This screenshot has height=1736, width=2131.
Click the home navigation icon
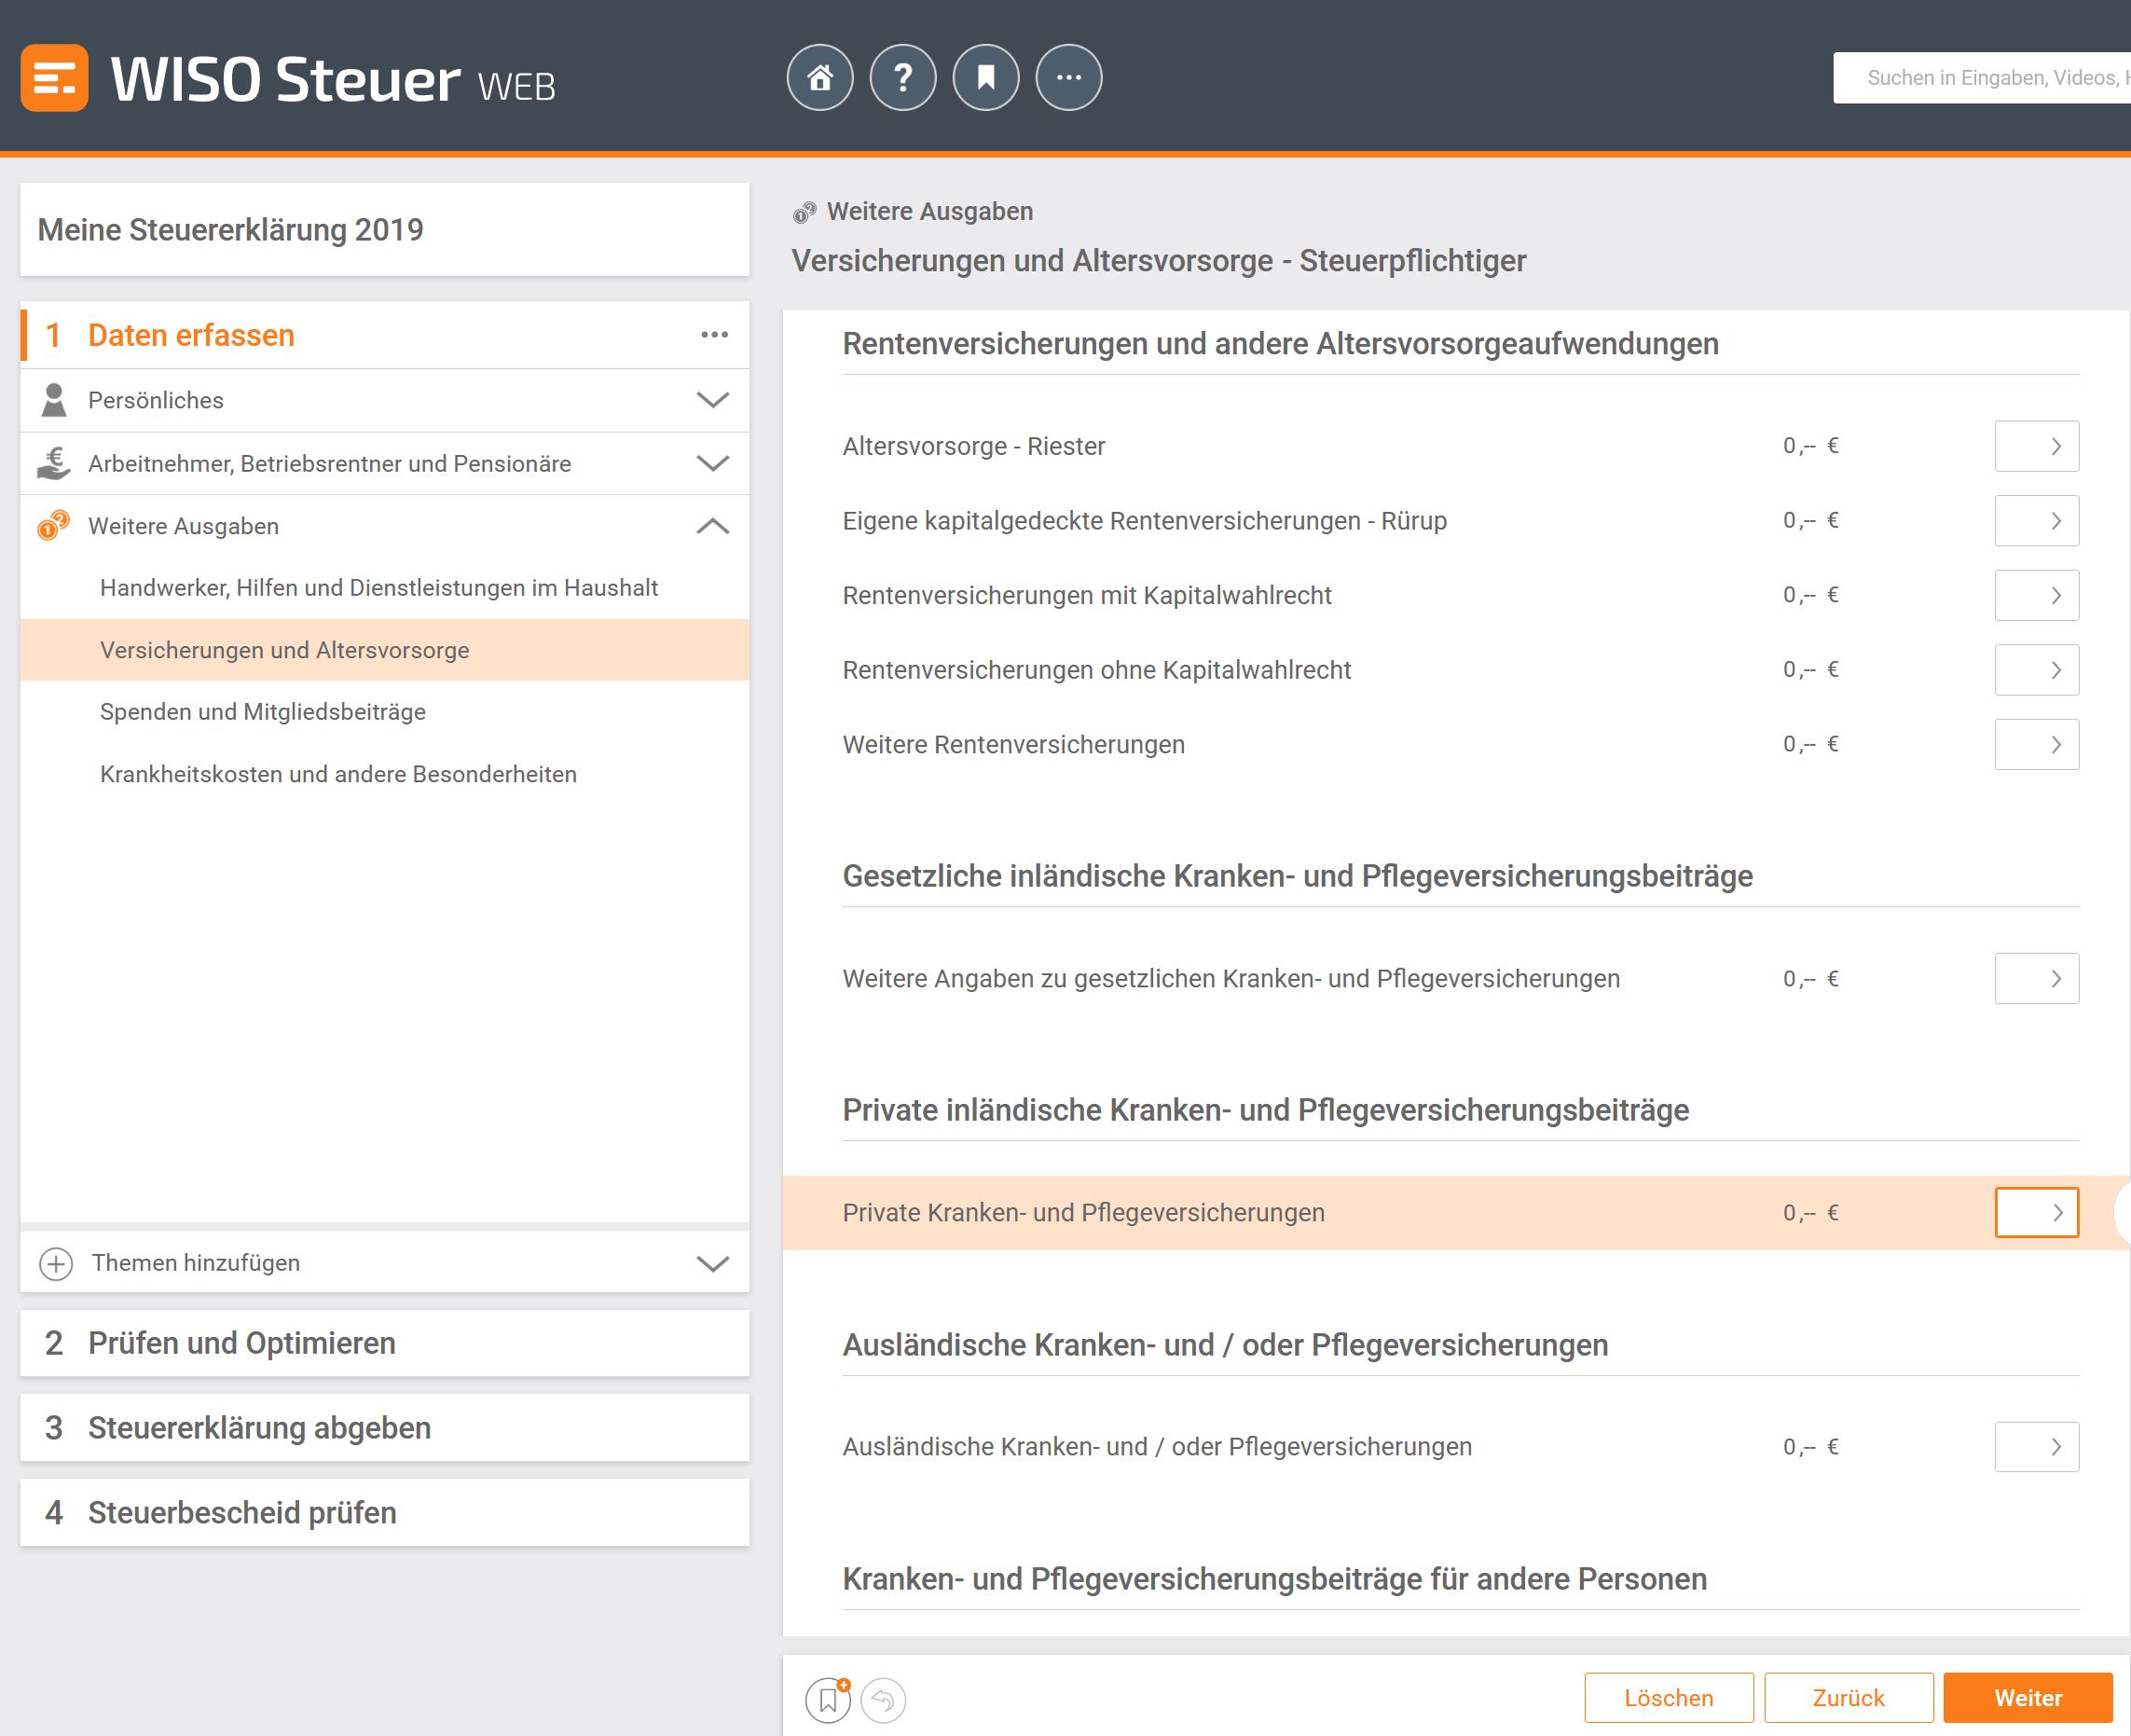818,78
